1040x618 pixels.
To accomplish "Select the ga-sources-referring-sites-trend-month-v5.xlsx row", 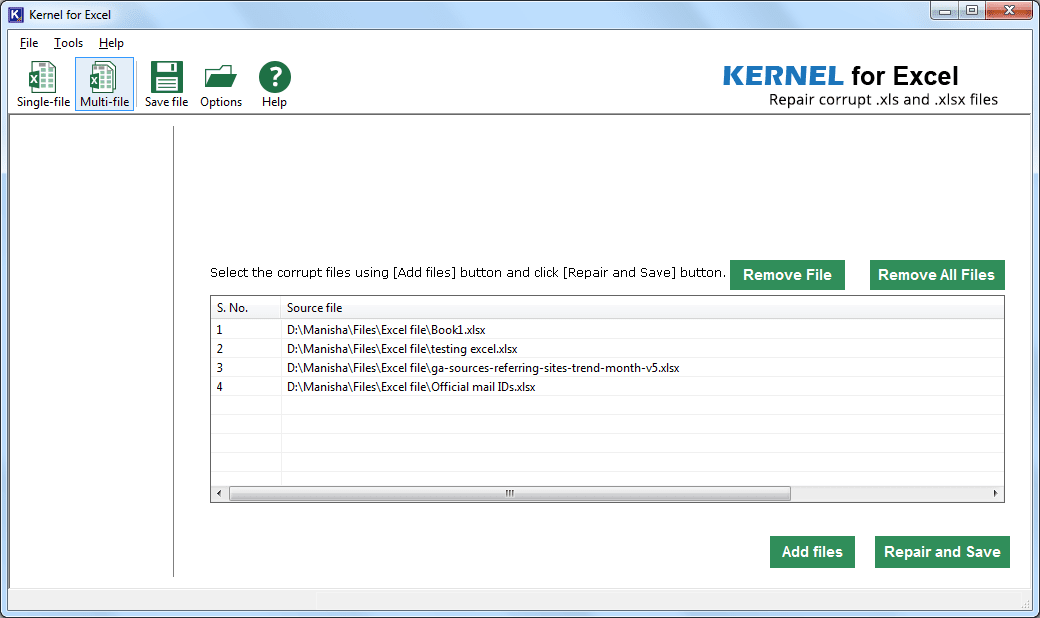I will 607,368.
